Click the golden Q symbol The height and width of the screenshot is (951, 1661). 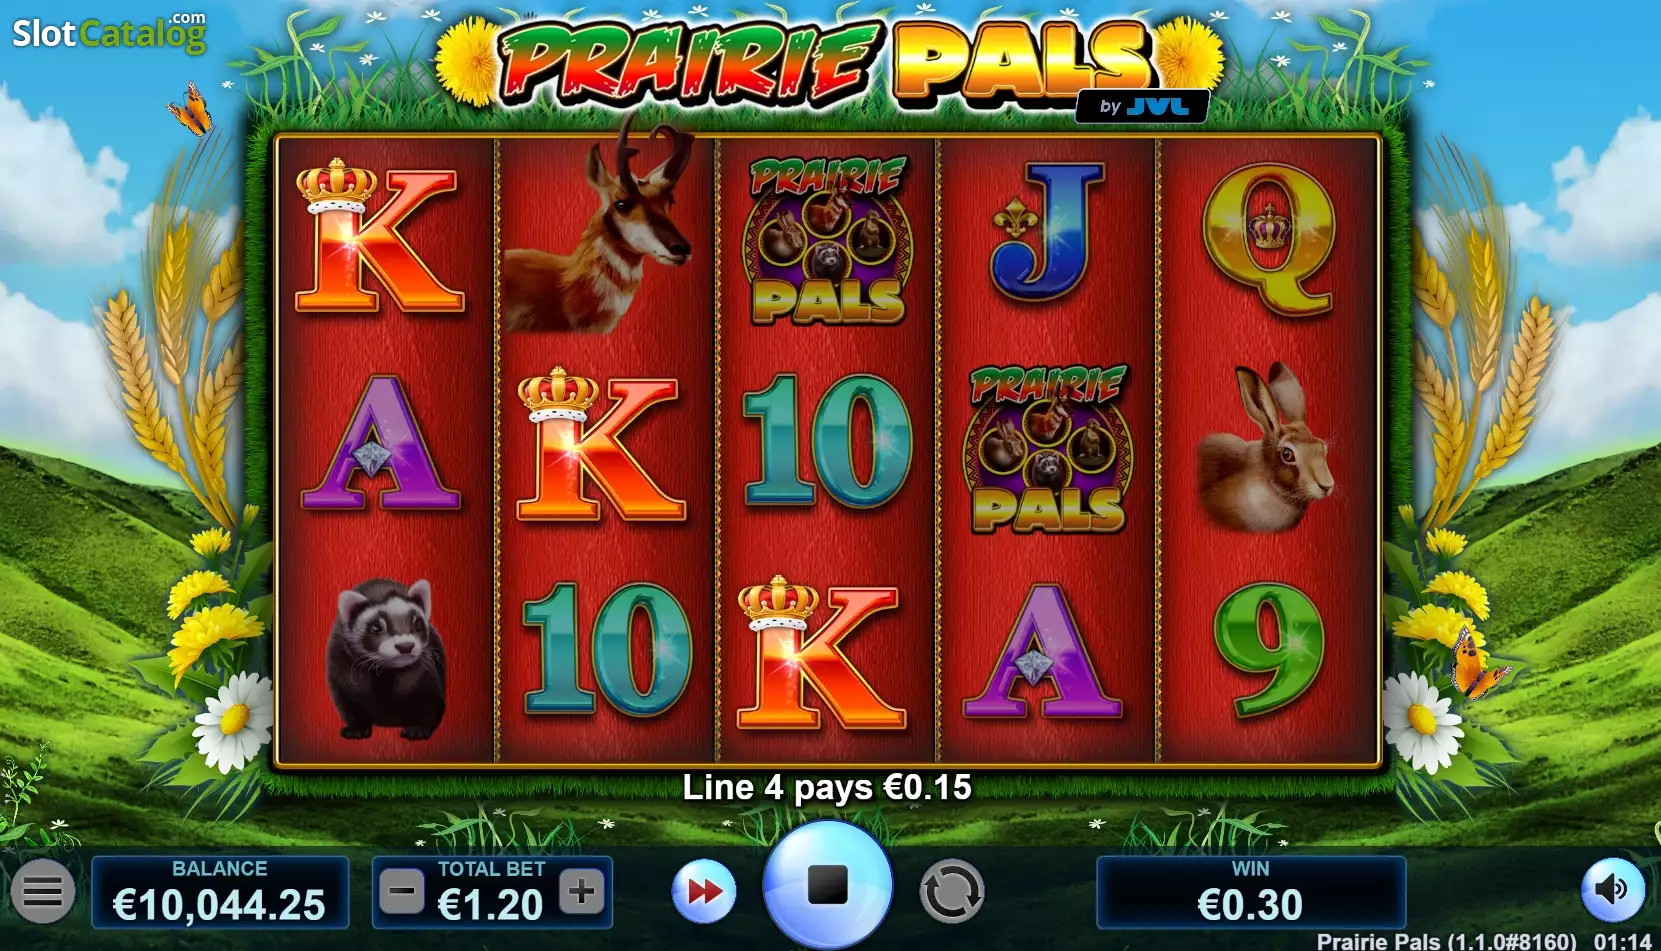click(x=1269, y=240)
